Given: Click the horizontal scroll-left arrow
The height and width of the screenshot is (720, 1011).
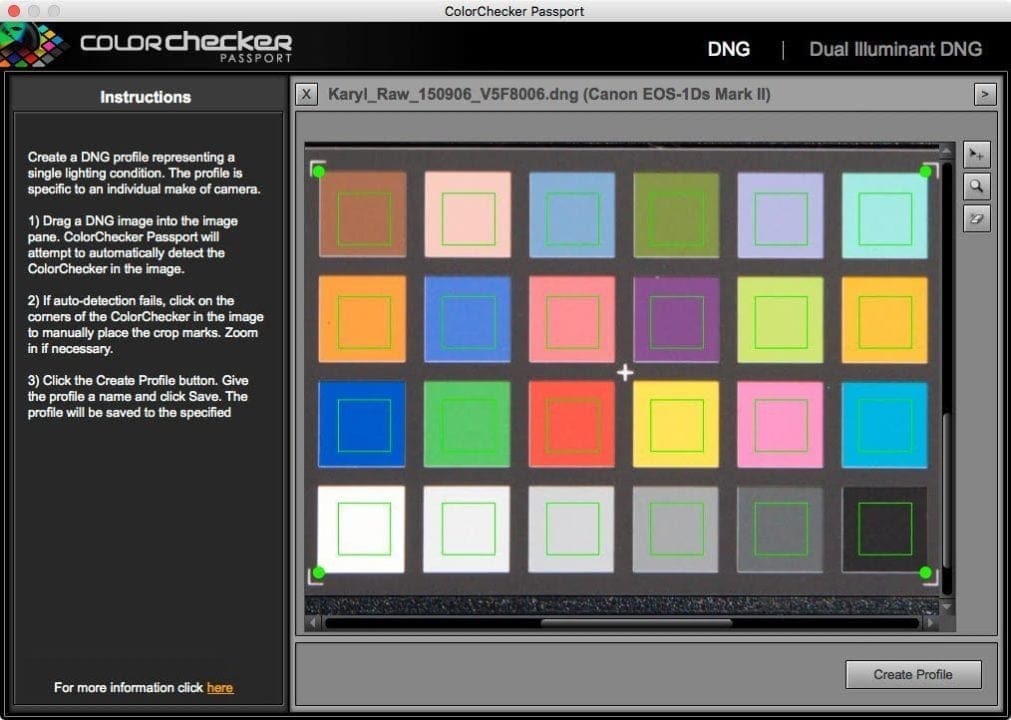Looking at the screenshot, I should [x=313, y=623].
